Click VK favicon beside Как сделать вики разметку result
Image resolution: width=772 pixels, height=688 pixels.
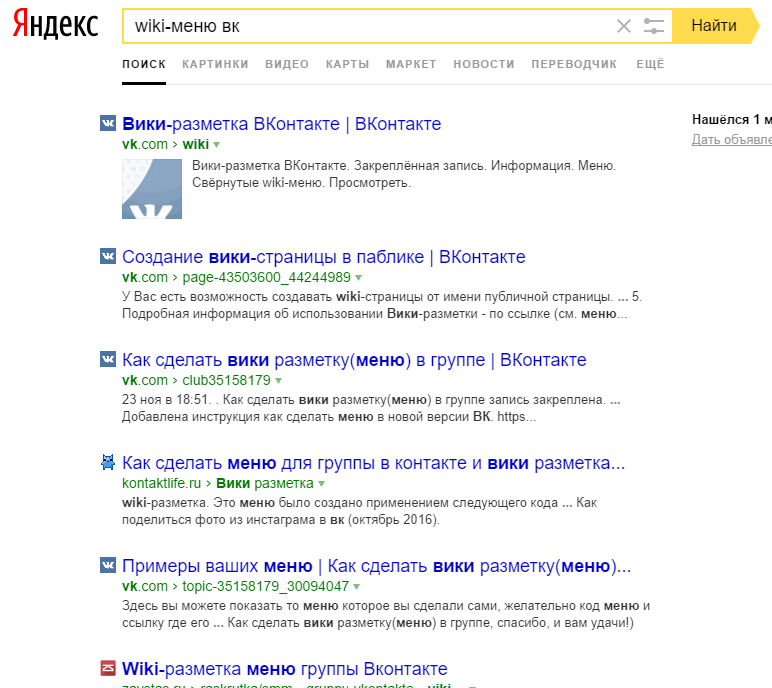108,360
